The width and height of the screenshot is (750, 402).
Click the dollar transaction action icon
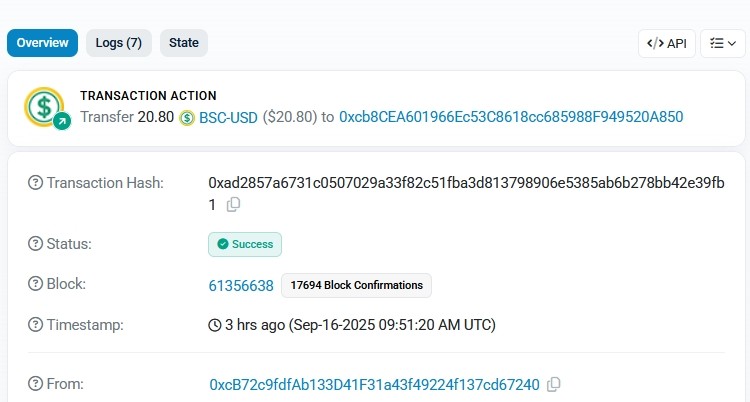click(46, 107)
